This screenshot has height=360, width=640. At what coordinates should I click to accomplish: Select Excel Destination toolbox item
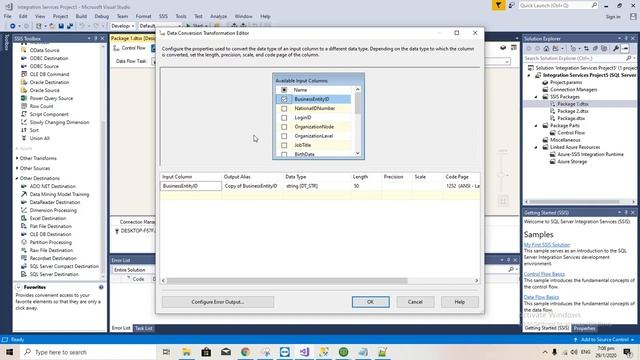tap(48, 218)
